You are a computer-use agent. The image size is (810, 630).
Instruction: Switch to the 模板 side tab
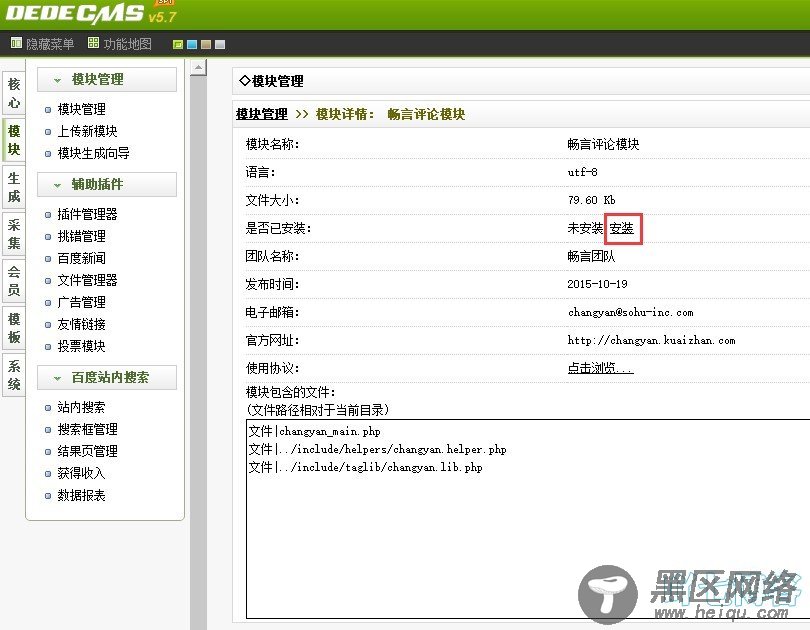pos(14,328)
